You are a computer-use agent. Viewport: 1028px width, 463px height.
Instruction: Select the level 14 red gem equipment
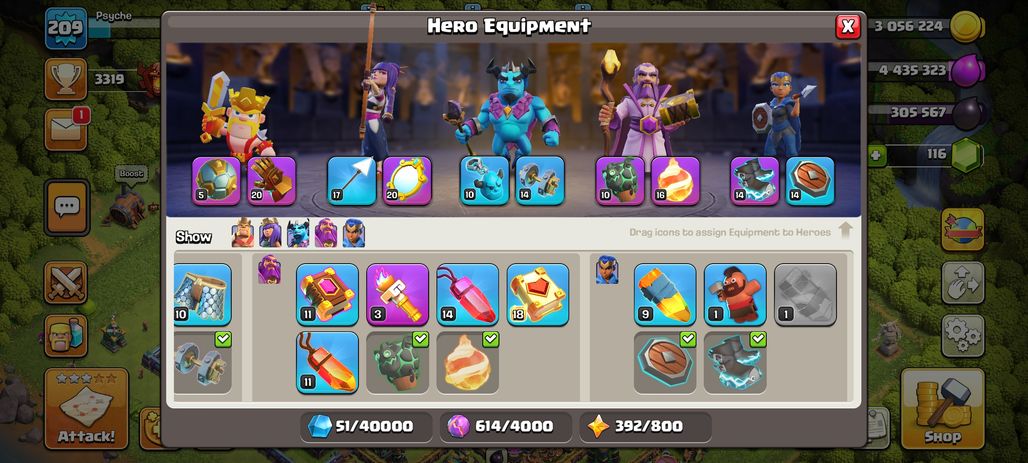(467, 294)
